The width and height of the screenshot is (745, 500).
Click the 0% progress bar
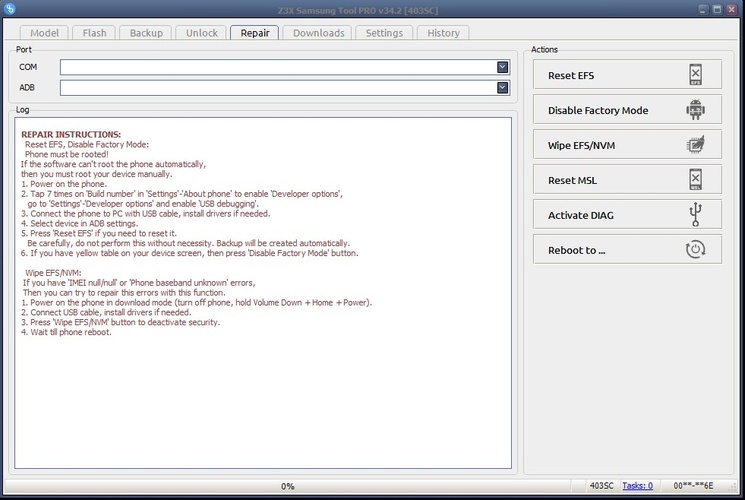point(287,486)
